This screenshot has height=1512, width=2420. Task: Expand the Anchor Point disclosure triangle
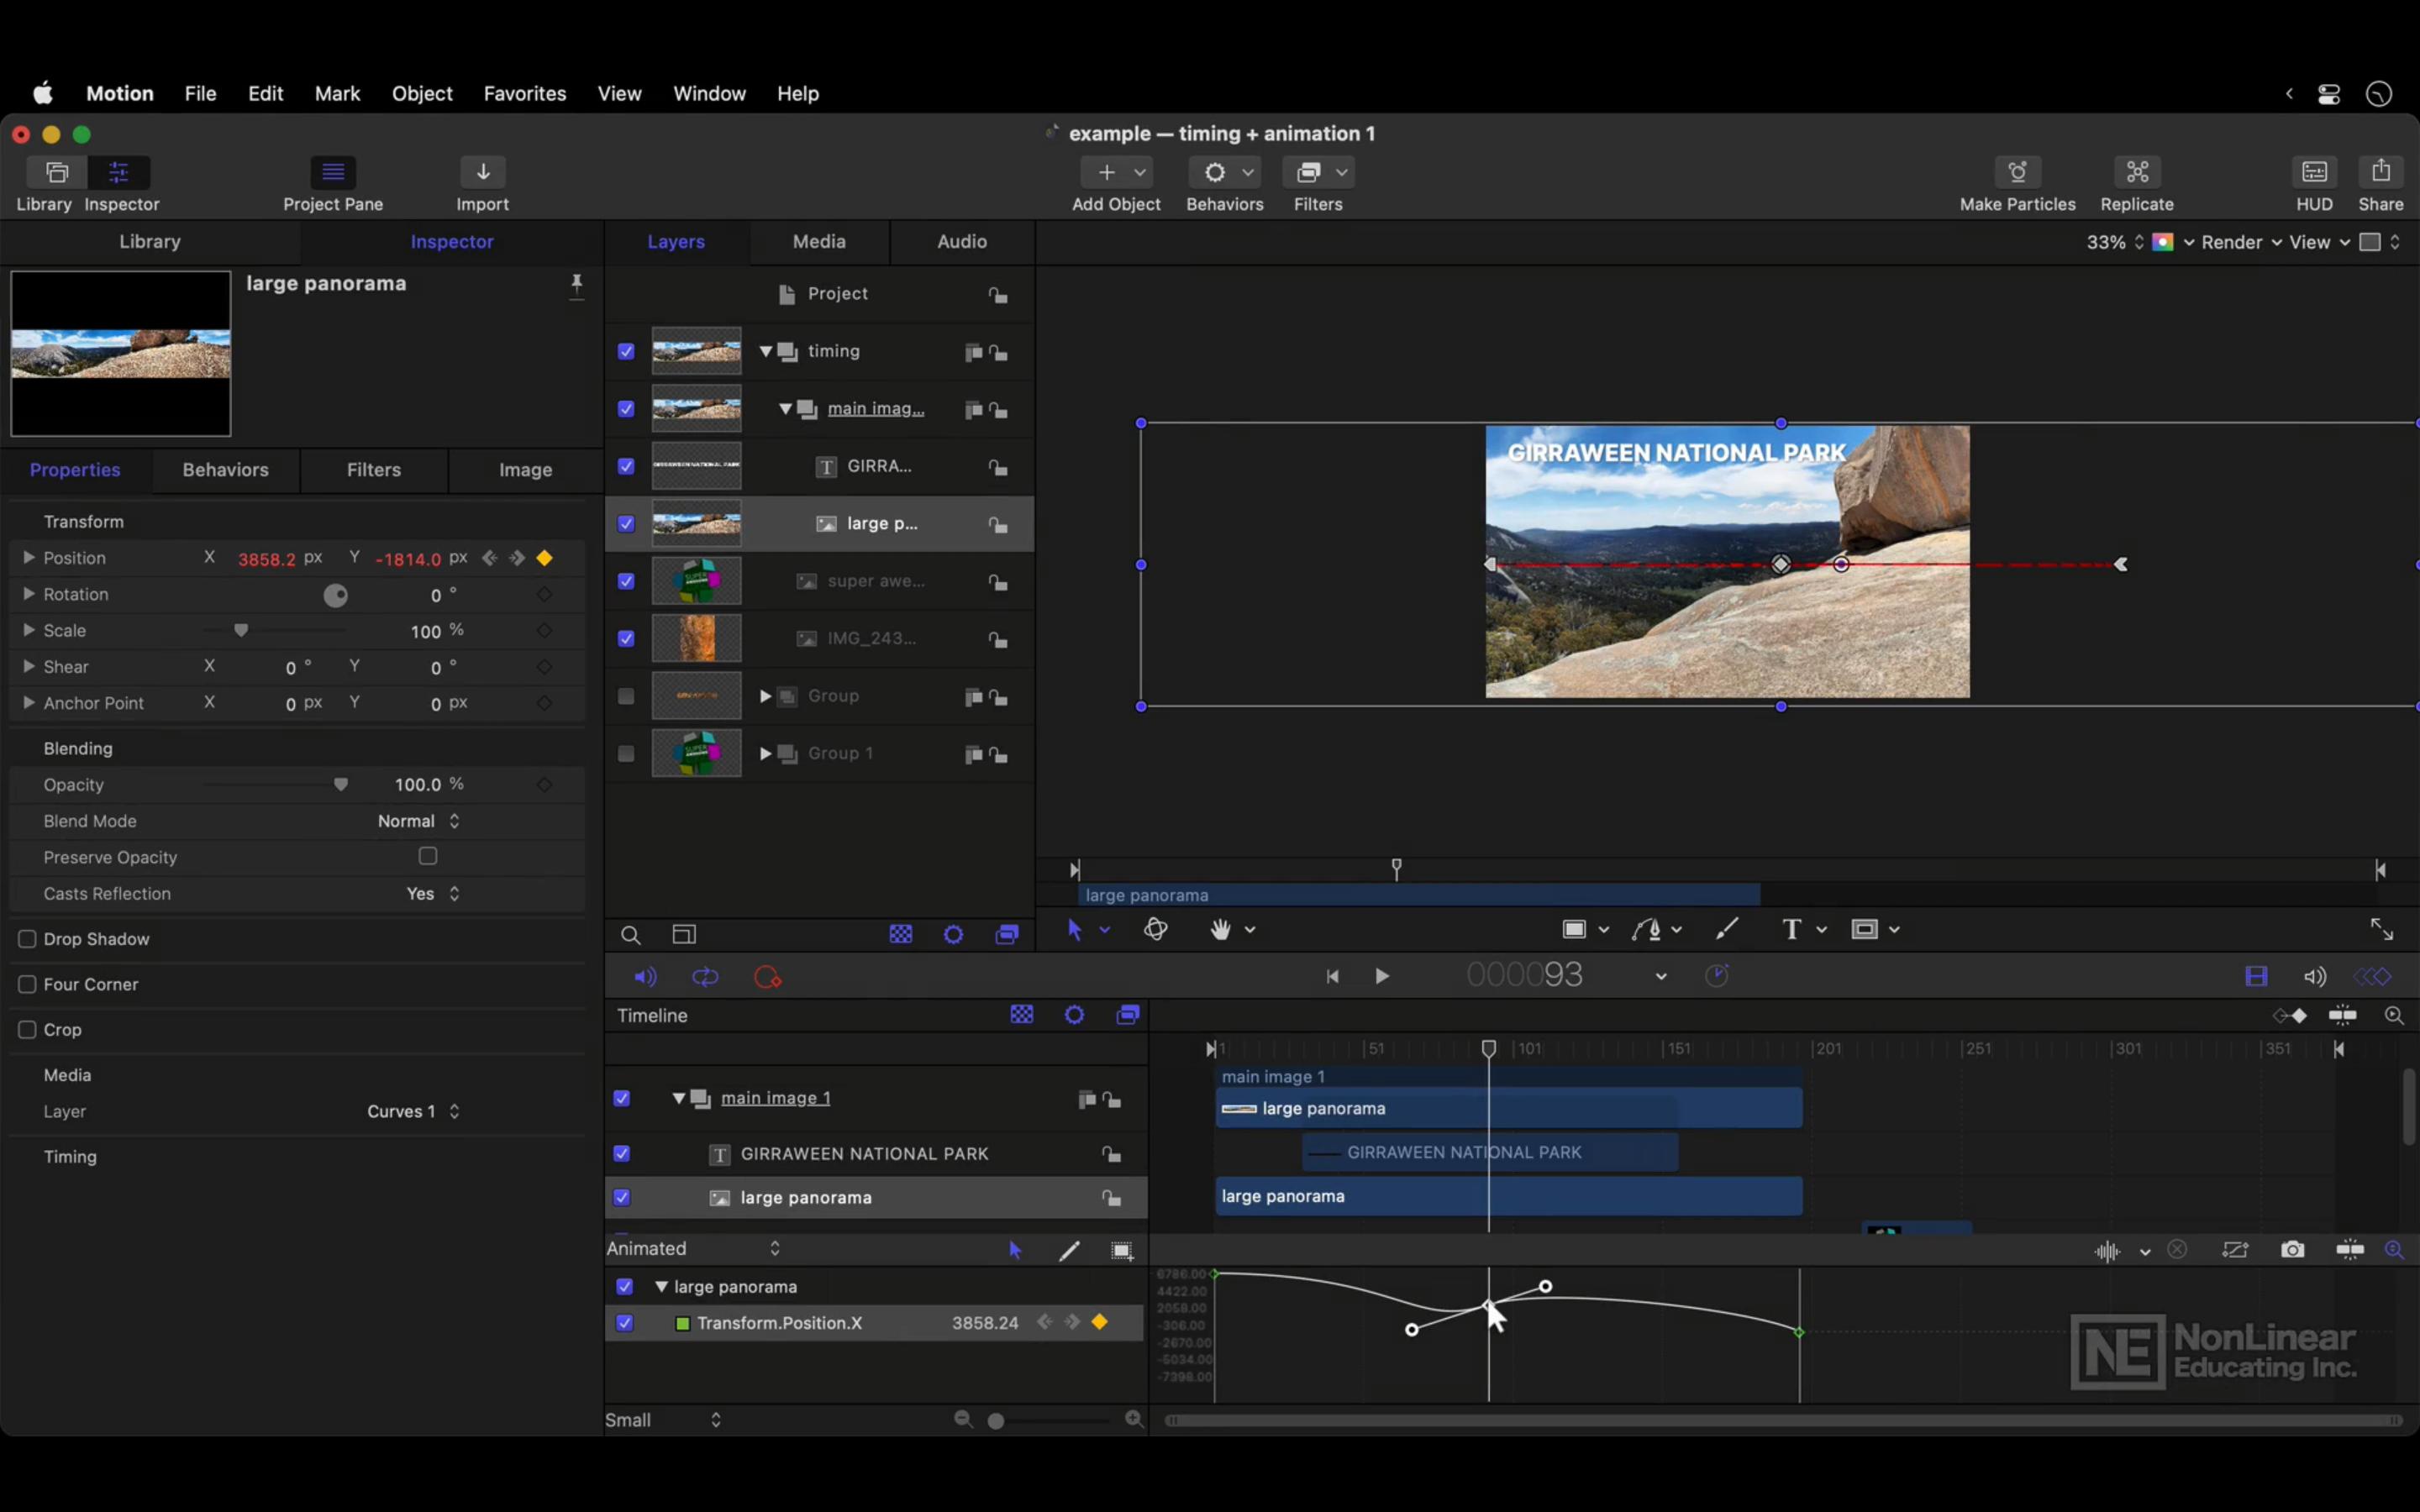coord(28,703)
